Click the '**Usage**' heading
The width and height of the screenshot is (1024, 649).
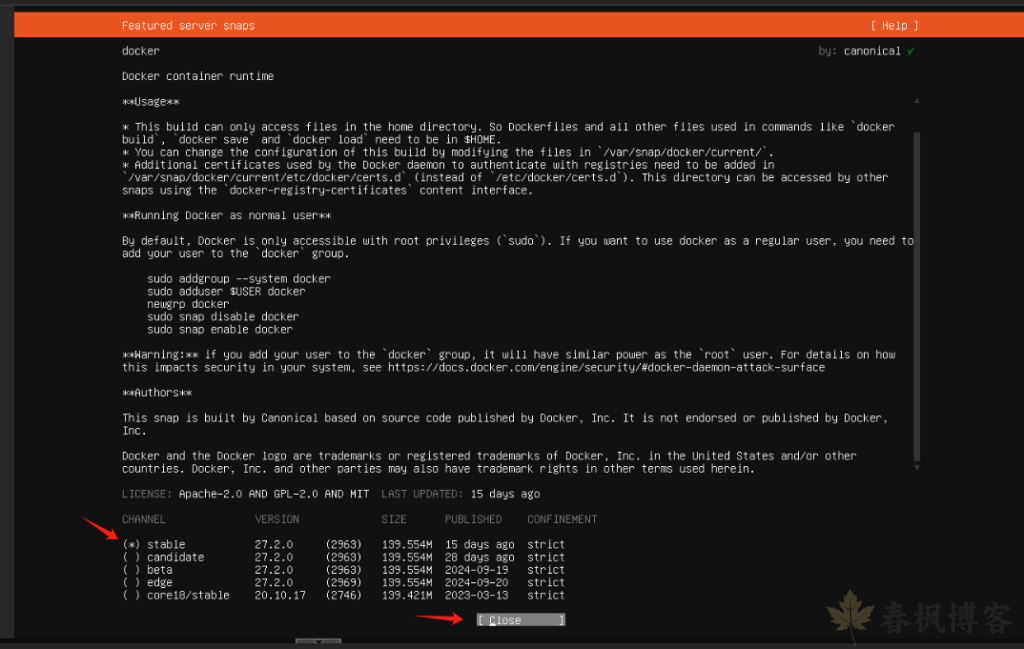(x=150, y=102)
